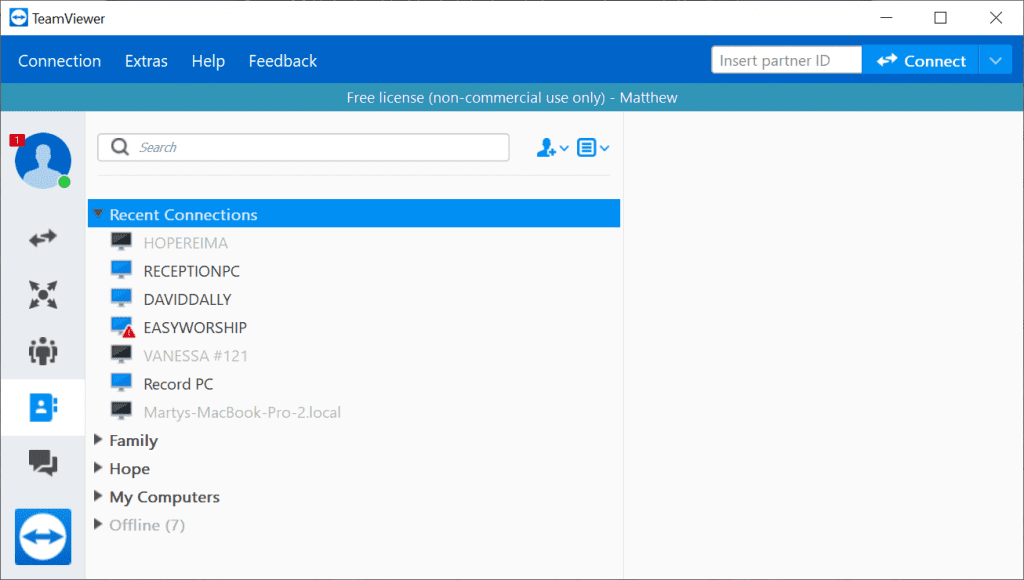Open the user profile avatar
This screenshot has height=580, width=1024.
coord(43,161)
